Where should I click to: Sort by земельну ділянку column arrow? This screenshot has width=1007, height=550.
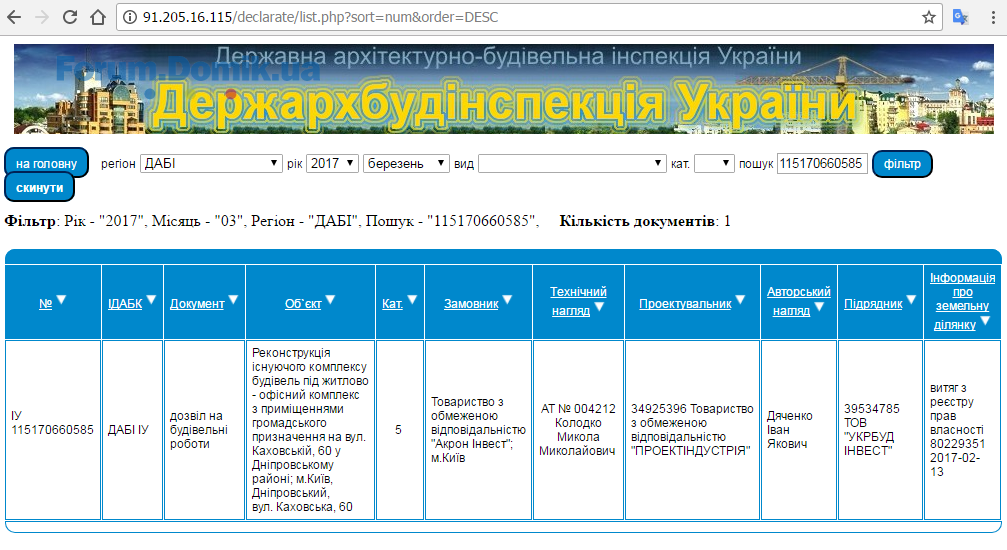(x=985, y=321)
